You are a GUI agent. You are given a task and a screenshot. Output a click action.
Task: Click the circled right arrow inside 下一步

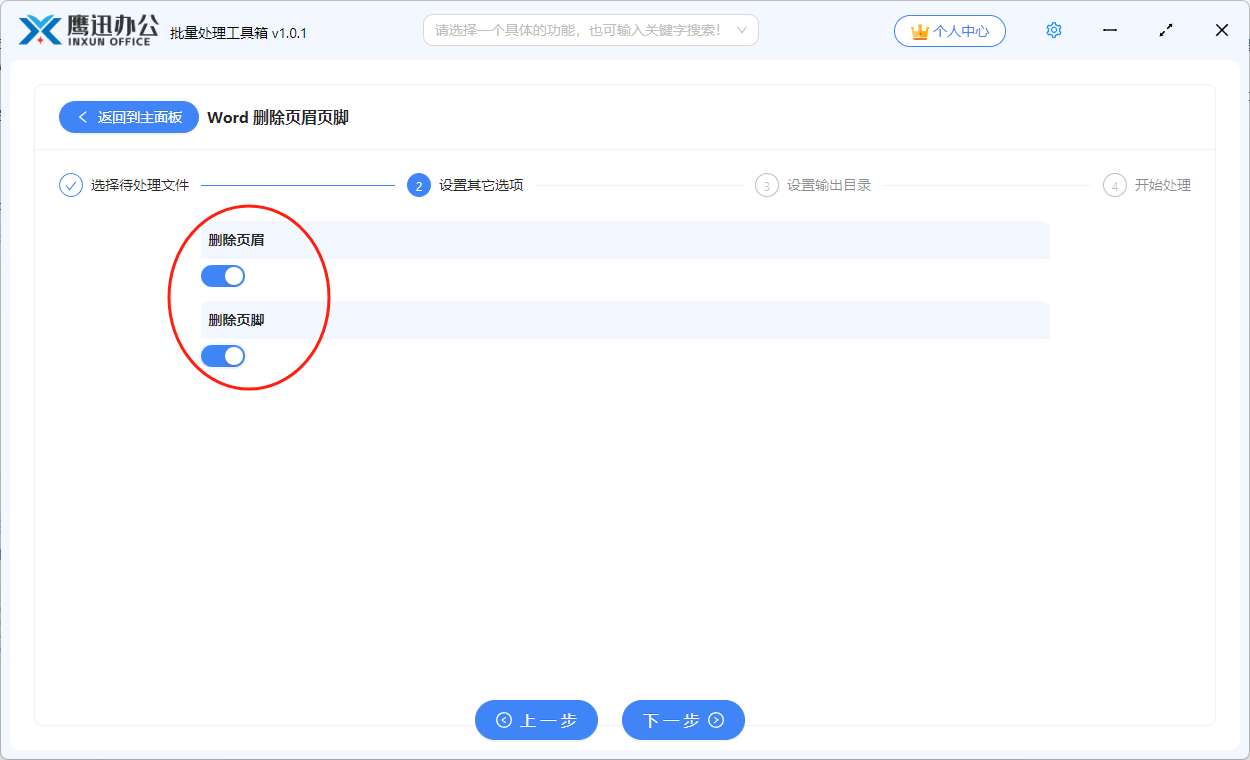(x=716, y=720)
